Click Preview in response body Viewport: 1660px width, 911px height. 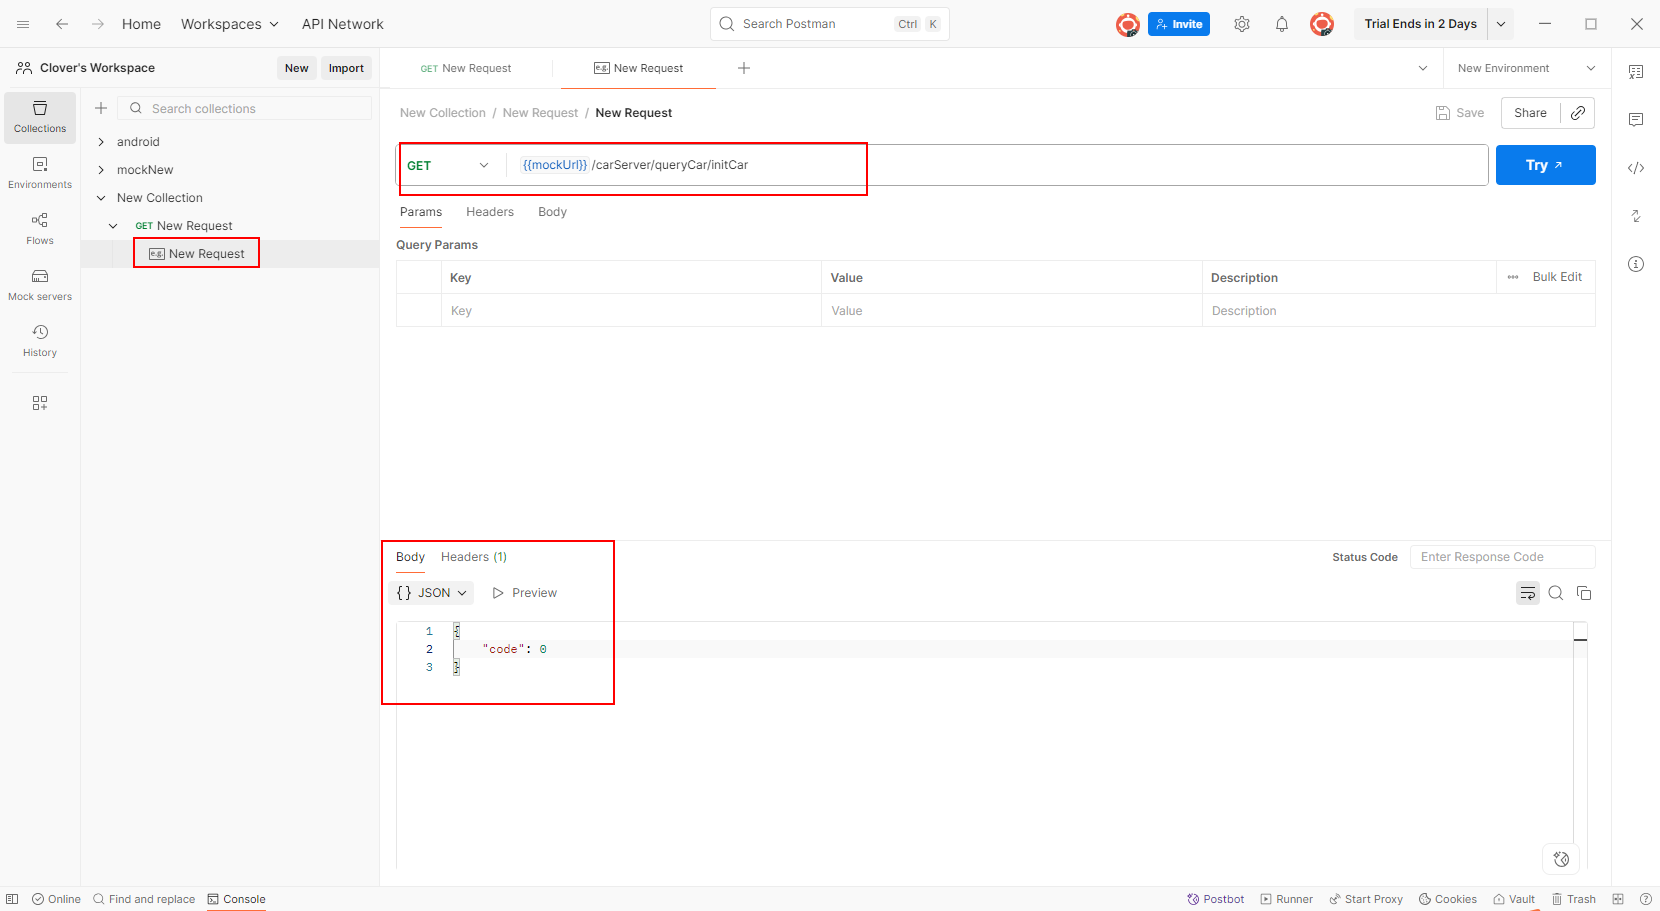[x=525, y=593]
